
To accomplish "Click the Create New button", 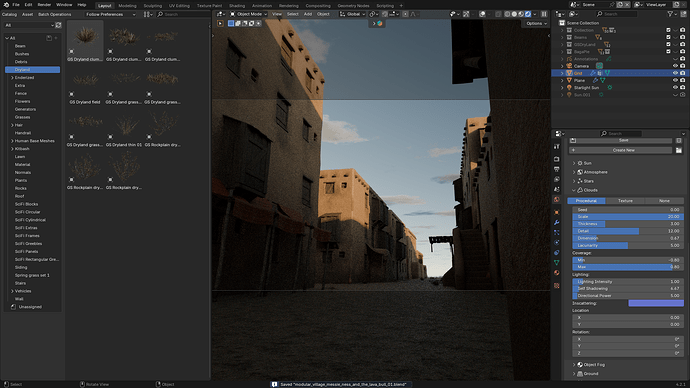I will [x=621, y=150].
